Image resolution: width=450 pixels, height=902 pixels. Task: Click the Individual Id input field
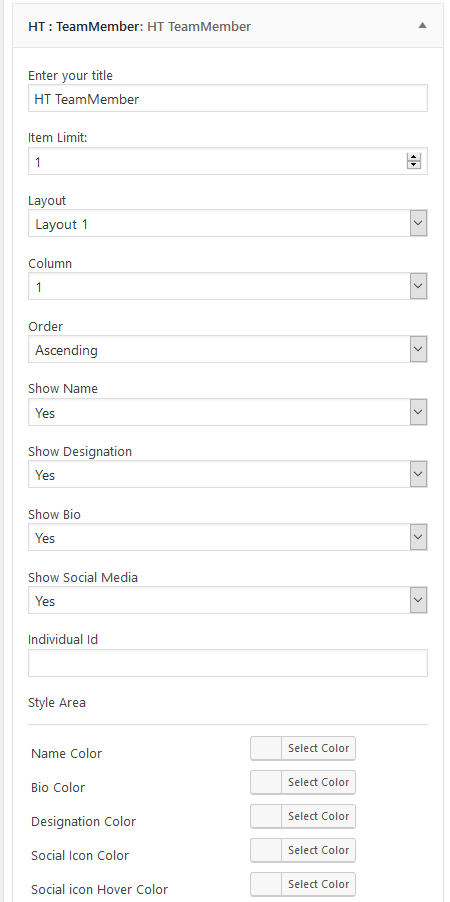pos(228,663)
